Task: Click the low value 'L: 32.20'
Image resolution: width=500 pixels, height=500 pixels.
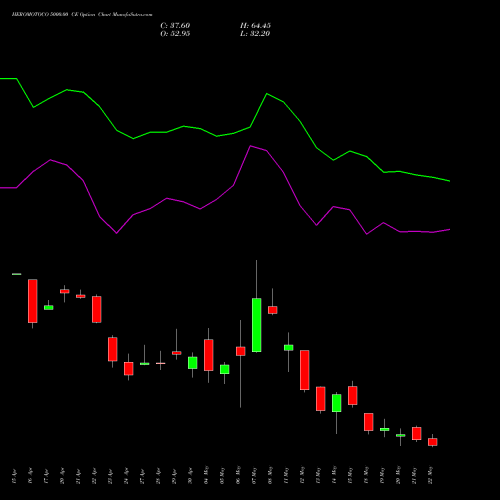Action: point(255,34)
